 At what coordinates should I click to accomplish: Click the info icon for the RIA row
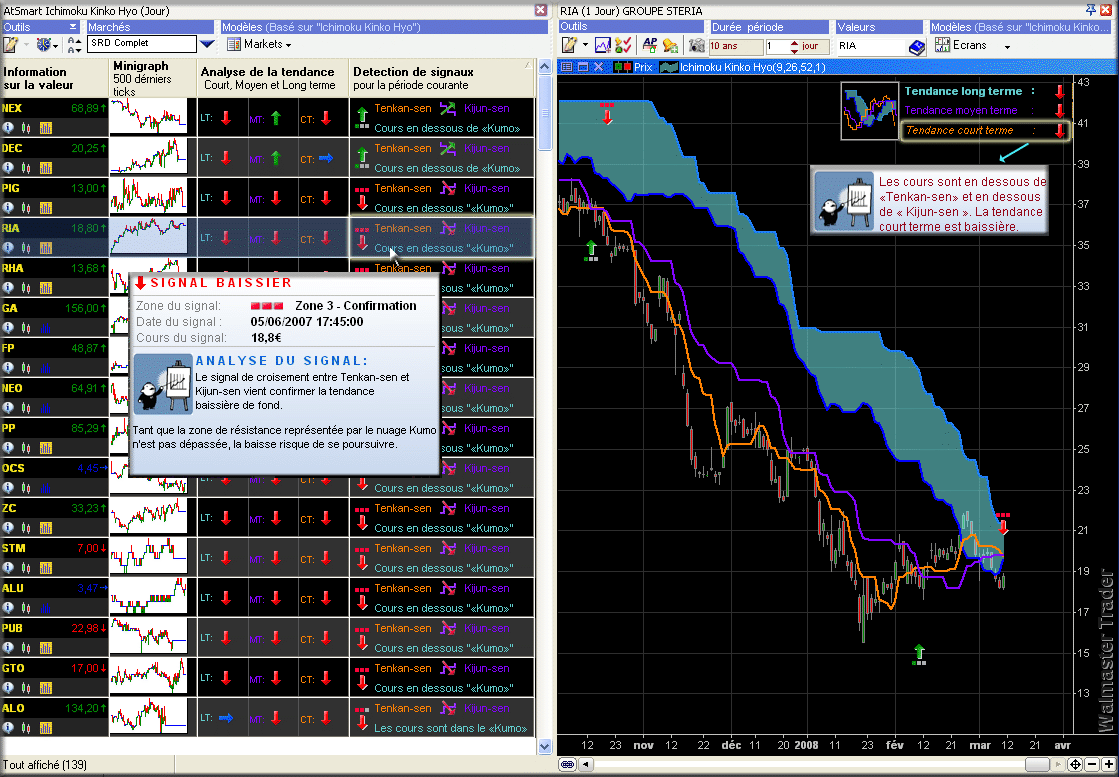pyautogui.click(x=9, y=248)
